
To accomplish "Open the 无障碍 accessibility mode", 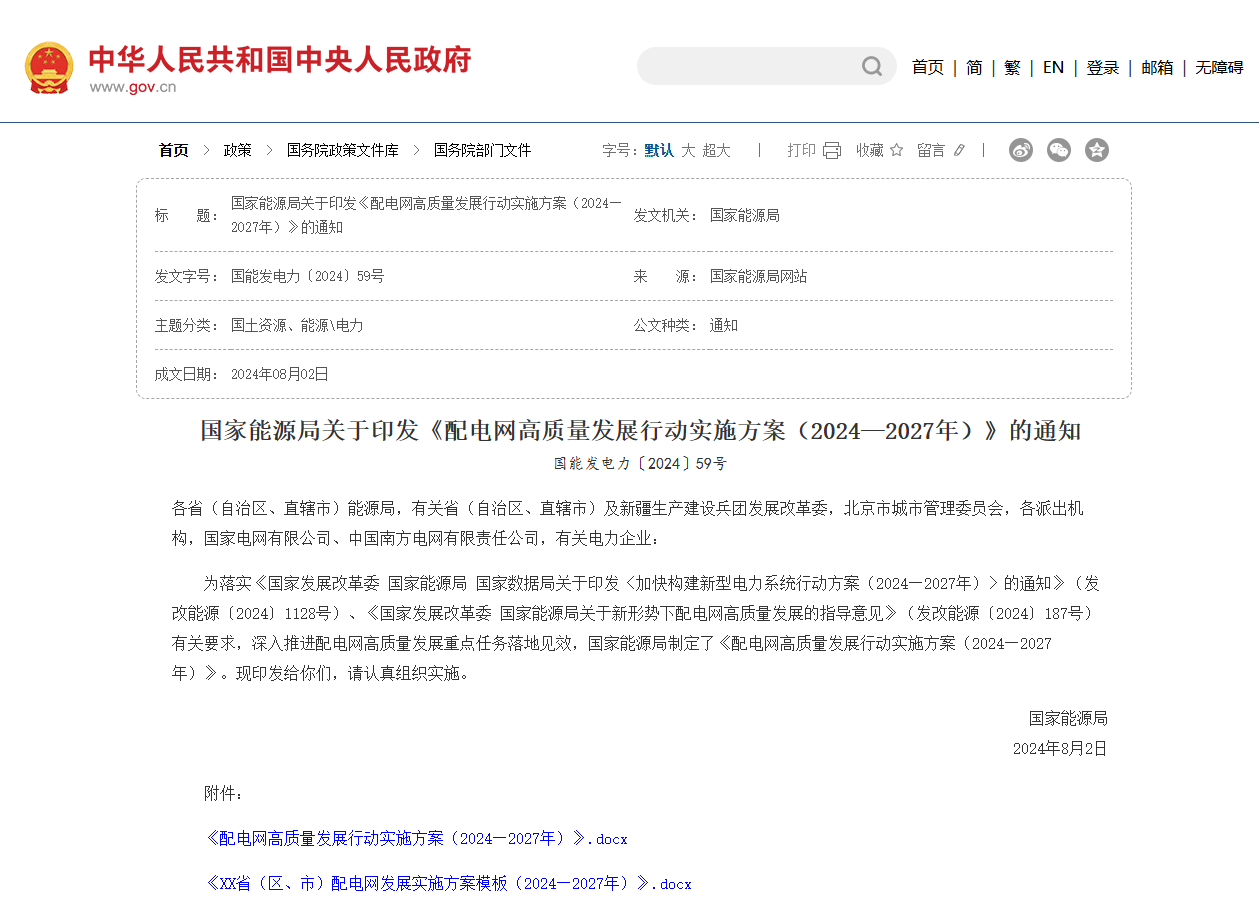I will click(1219, 67).
